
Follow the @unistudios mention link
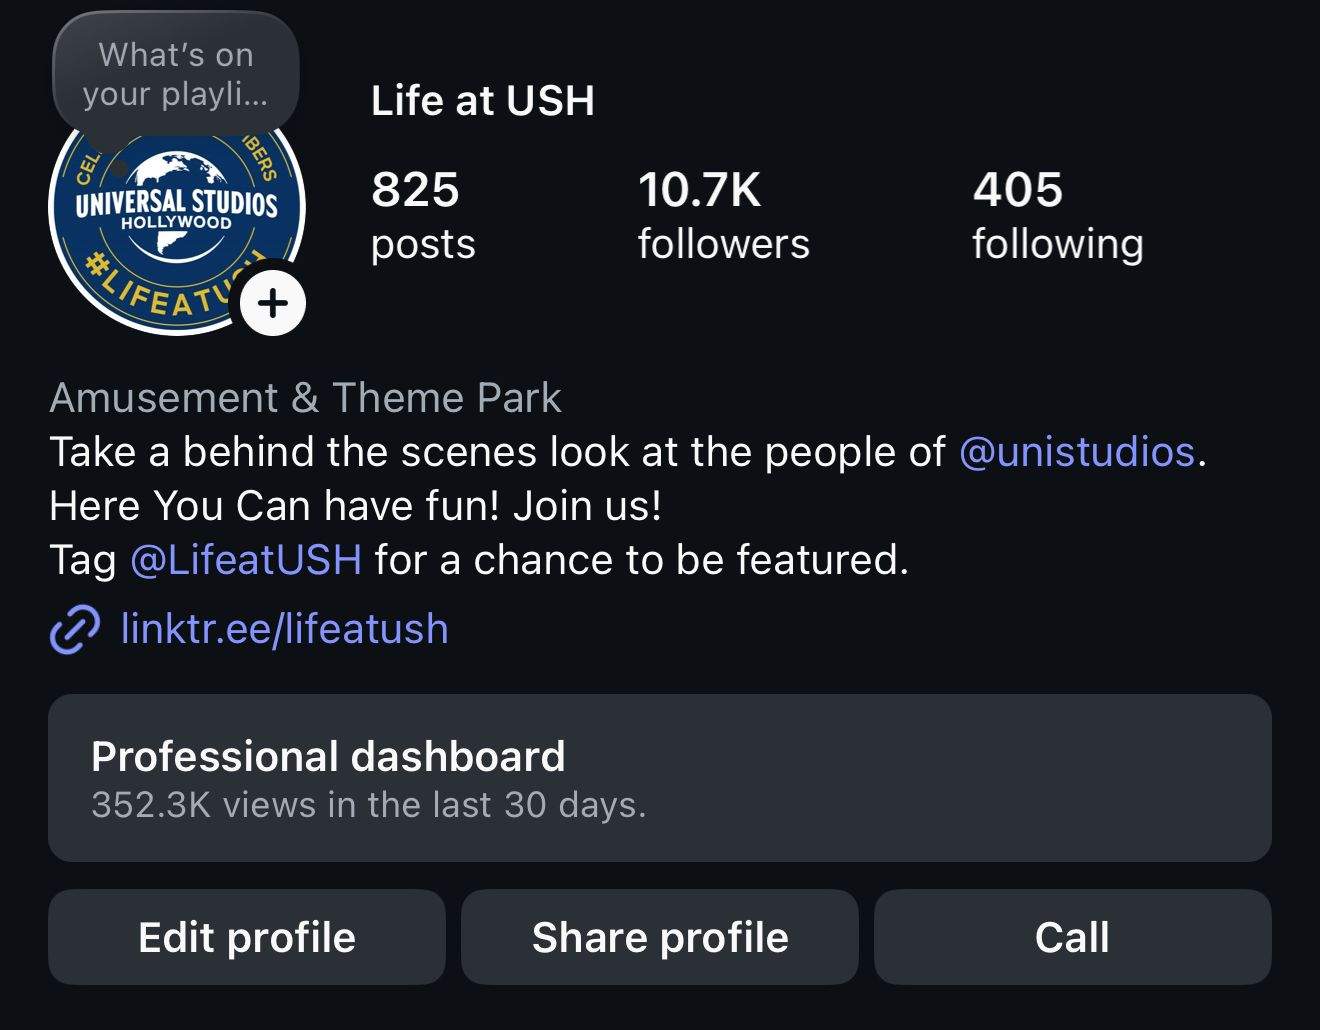(x=1077, y=452)
